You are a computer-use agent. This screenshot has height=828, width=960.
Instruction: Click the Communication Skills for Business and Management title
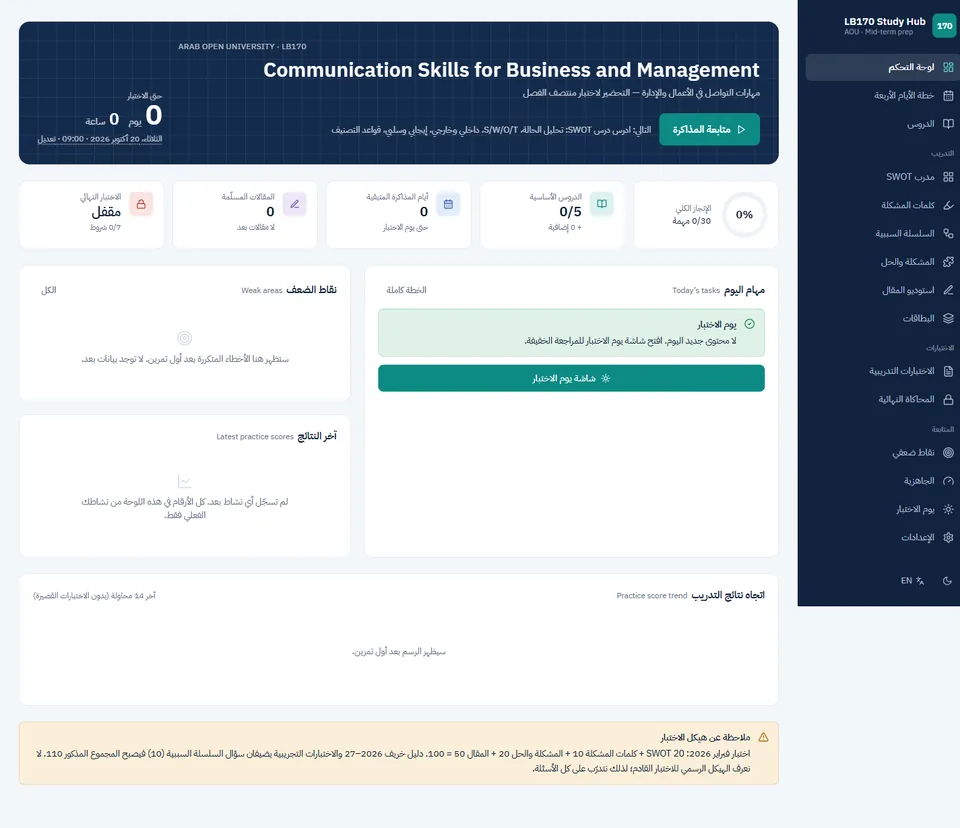point(511,70)
